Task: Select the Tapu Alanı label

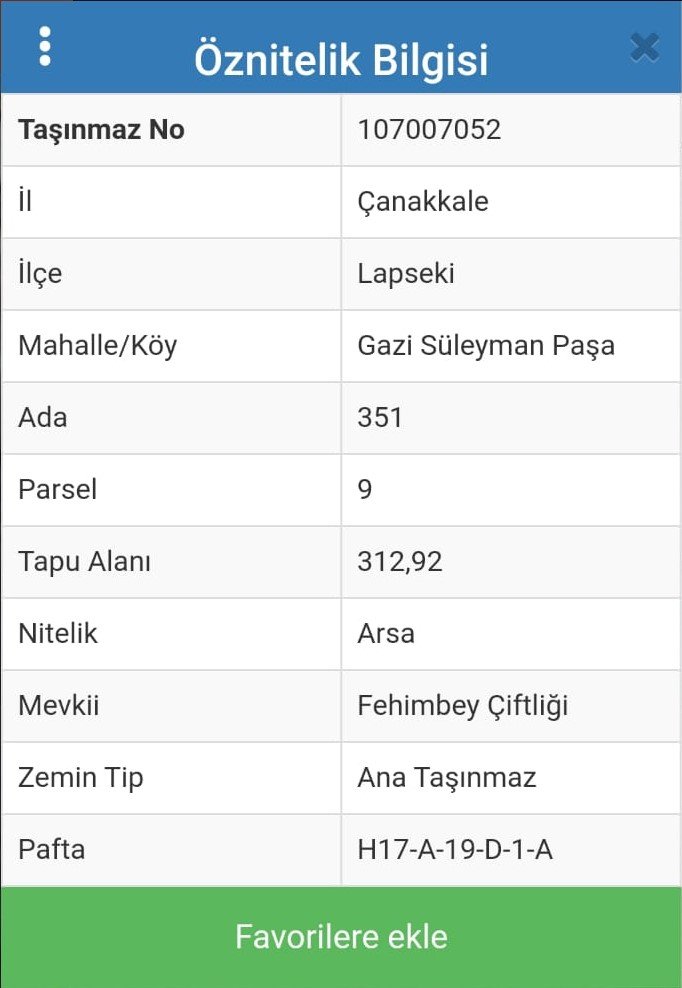Action: tap(84, 561)
